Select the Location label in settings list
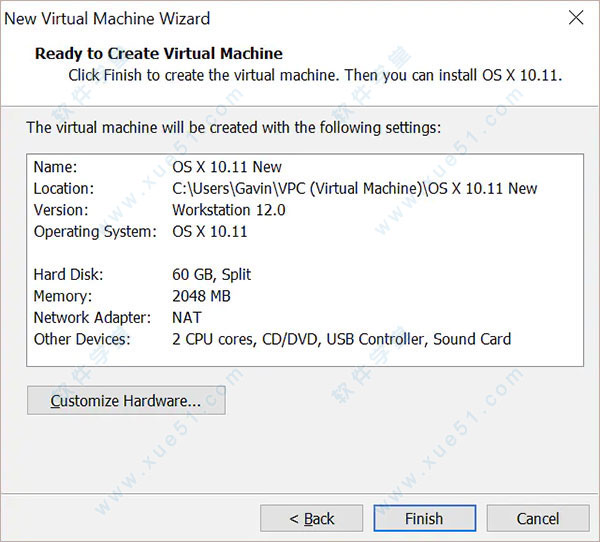The height and width of the screenshot is (542, 600). pos(63,188)
